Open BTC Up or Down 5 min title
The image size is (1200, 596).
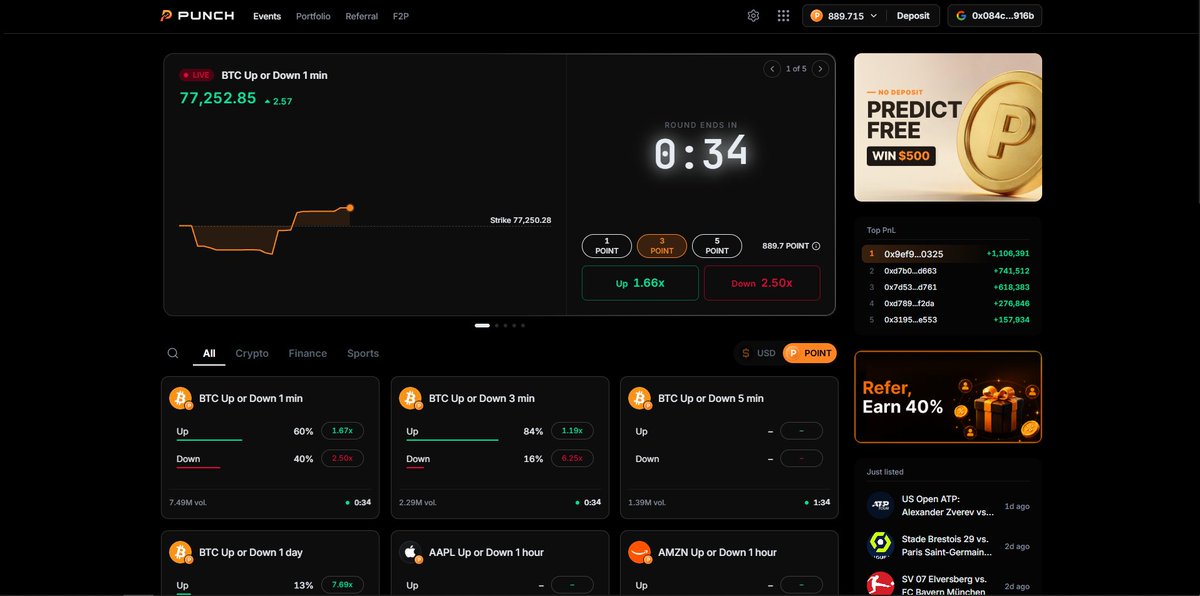click(x=711, y=398)
